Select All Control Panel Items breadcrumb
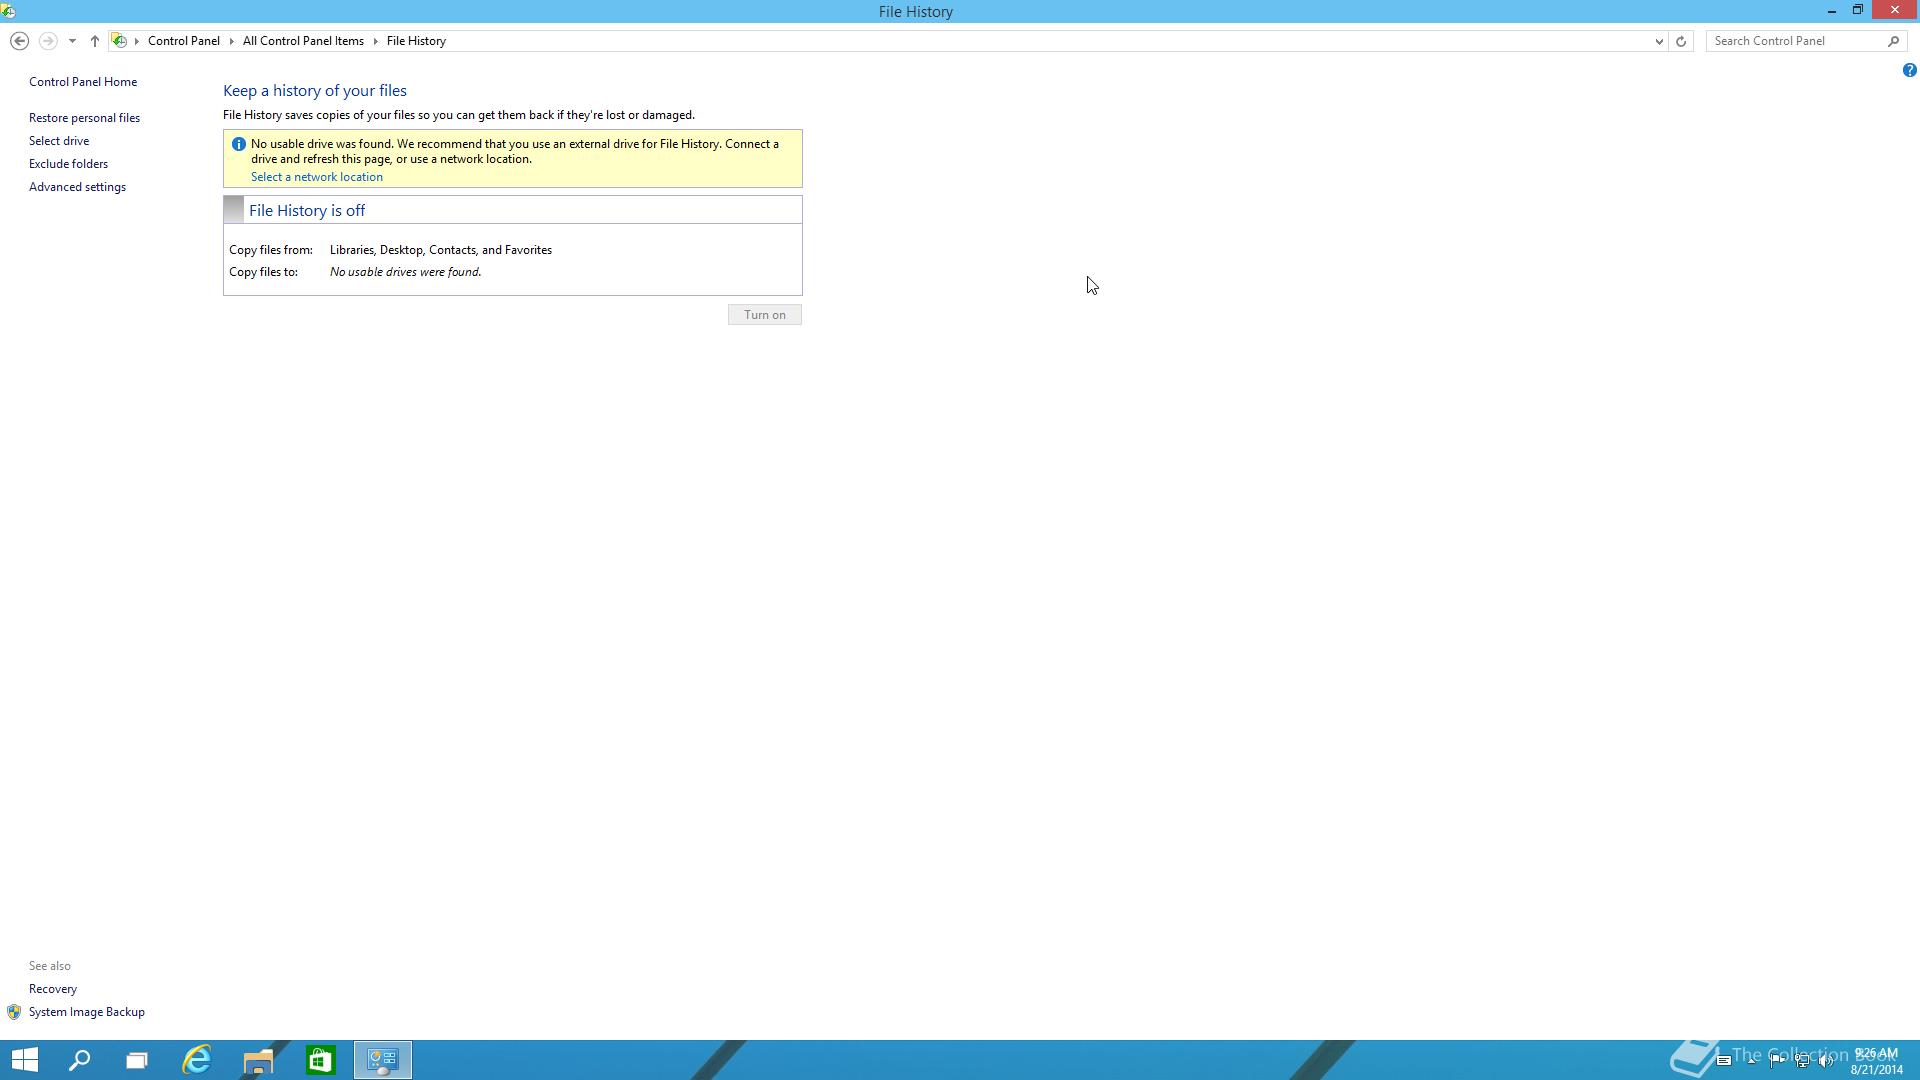Image resolution: width=1920 pixels, height=1080 pixels. click(x=303, y=41)
